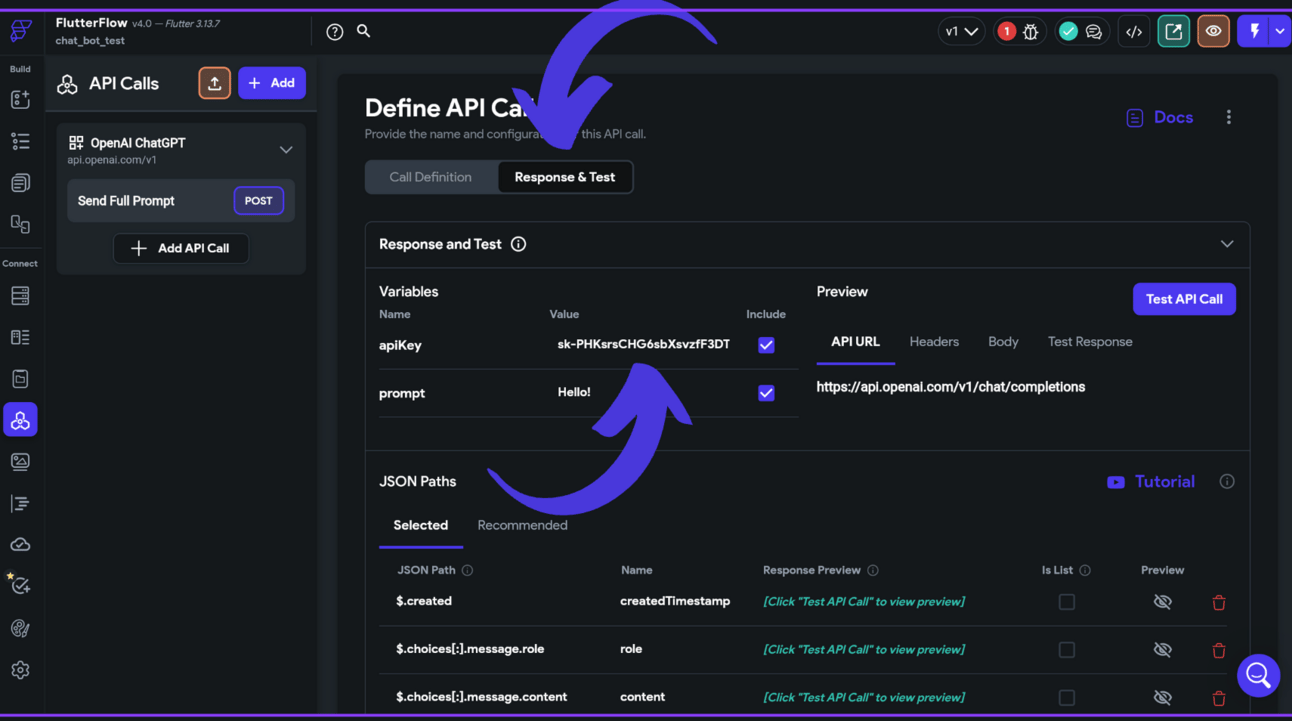Viewport: 1292px width, 721px height.
Task: Delete the $.created JSON path row
Action: pyautogui.click(x=1218, y=602)
